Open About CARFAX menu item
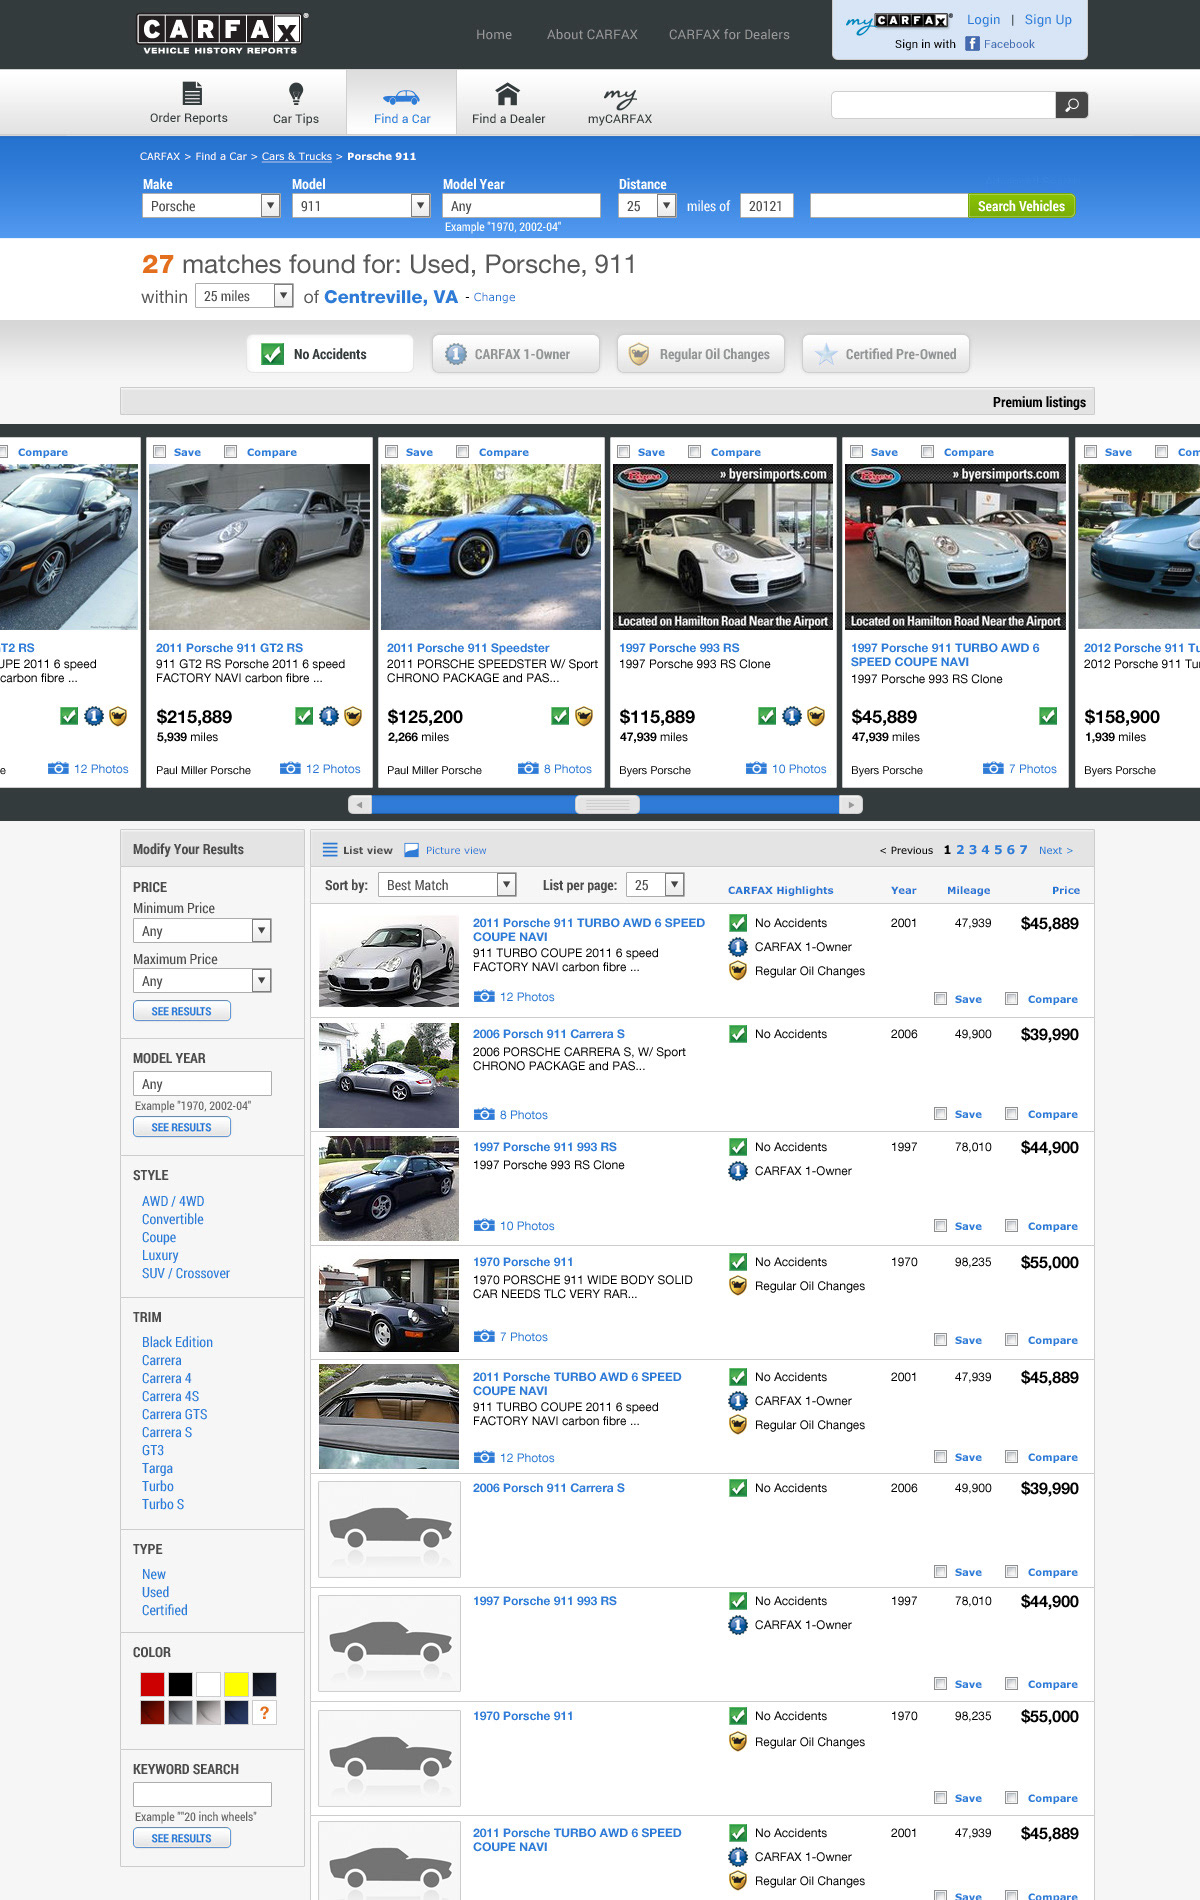Viewport: 1200px width, 1900px height. point(592,34)
